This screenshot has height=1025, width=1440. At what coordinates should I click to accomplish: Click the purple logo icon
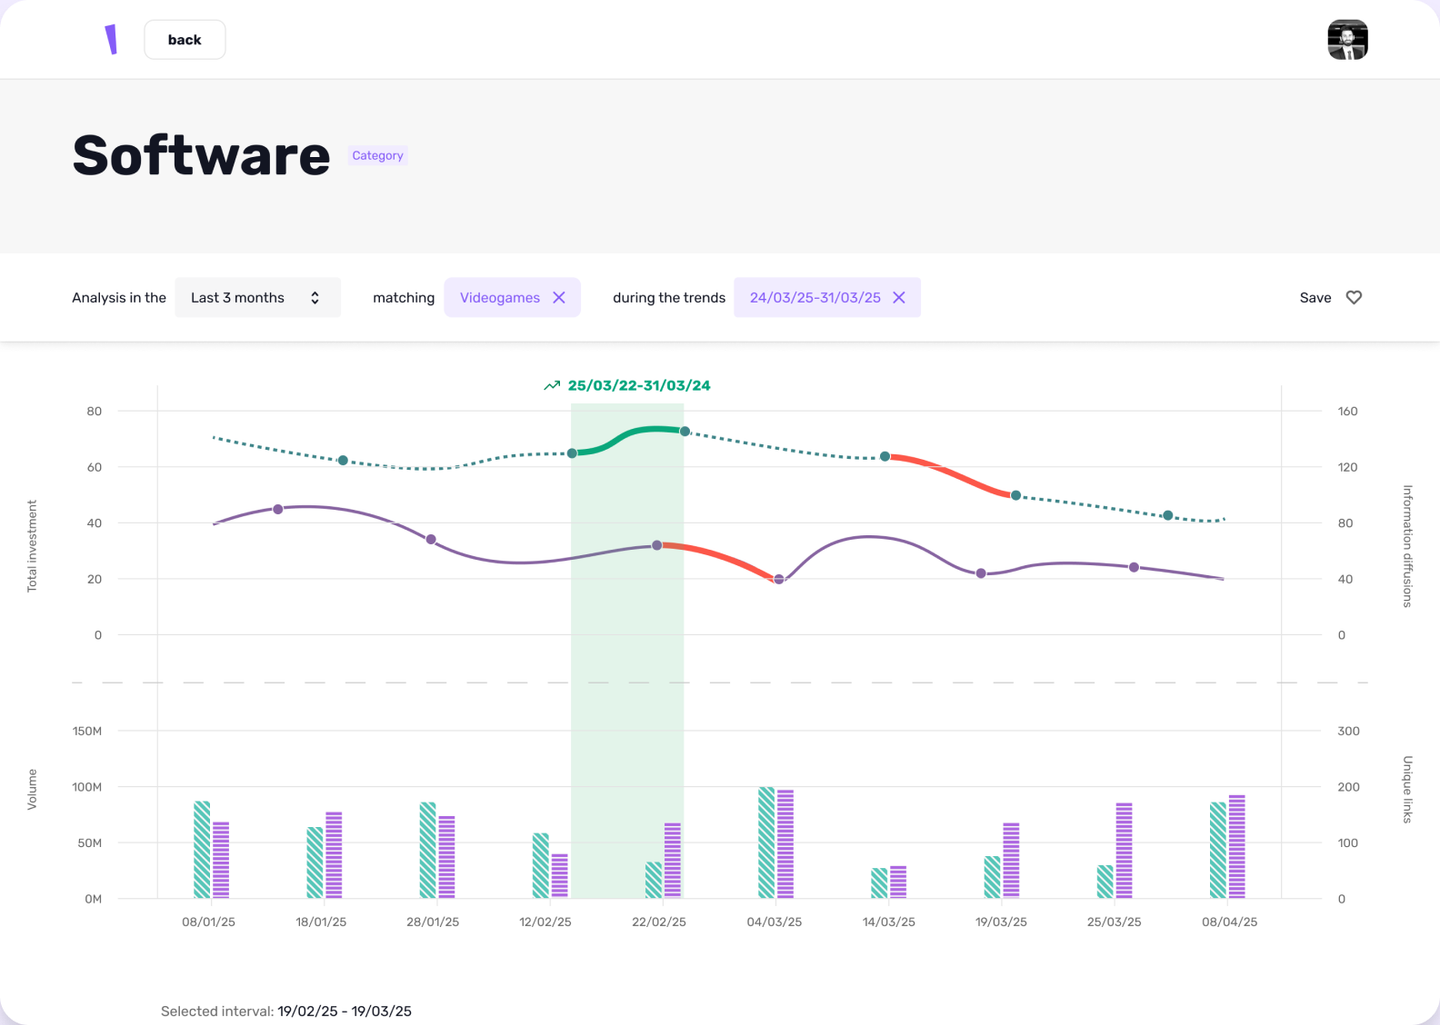pos(111,39)
